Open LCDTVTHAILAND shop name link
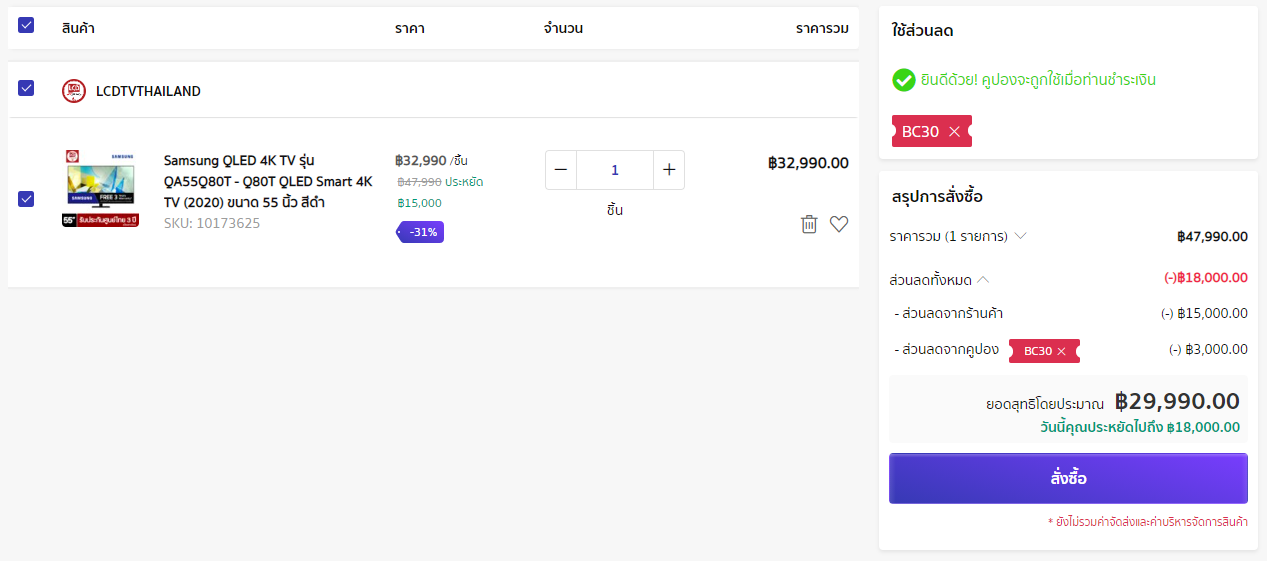The image size is (1267, 561). click(148, 91)
